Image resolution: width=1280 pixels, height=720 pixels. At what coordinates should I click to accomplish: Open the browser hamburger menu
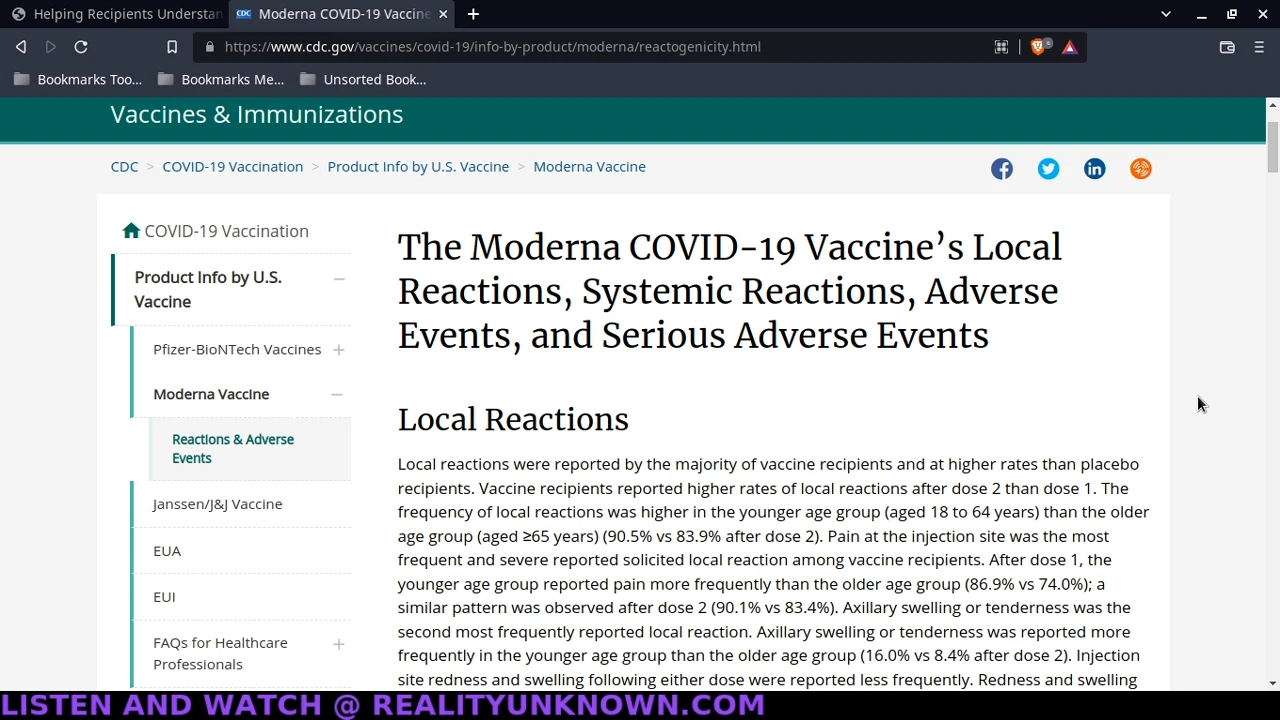1259,47
